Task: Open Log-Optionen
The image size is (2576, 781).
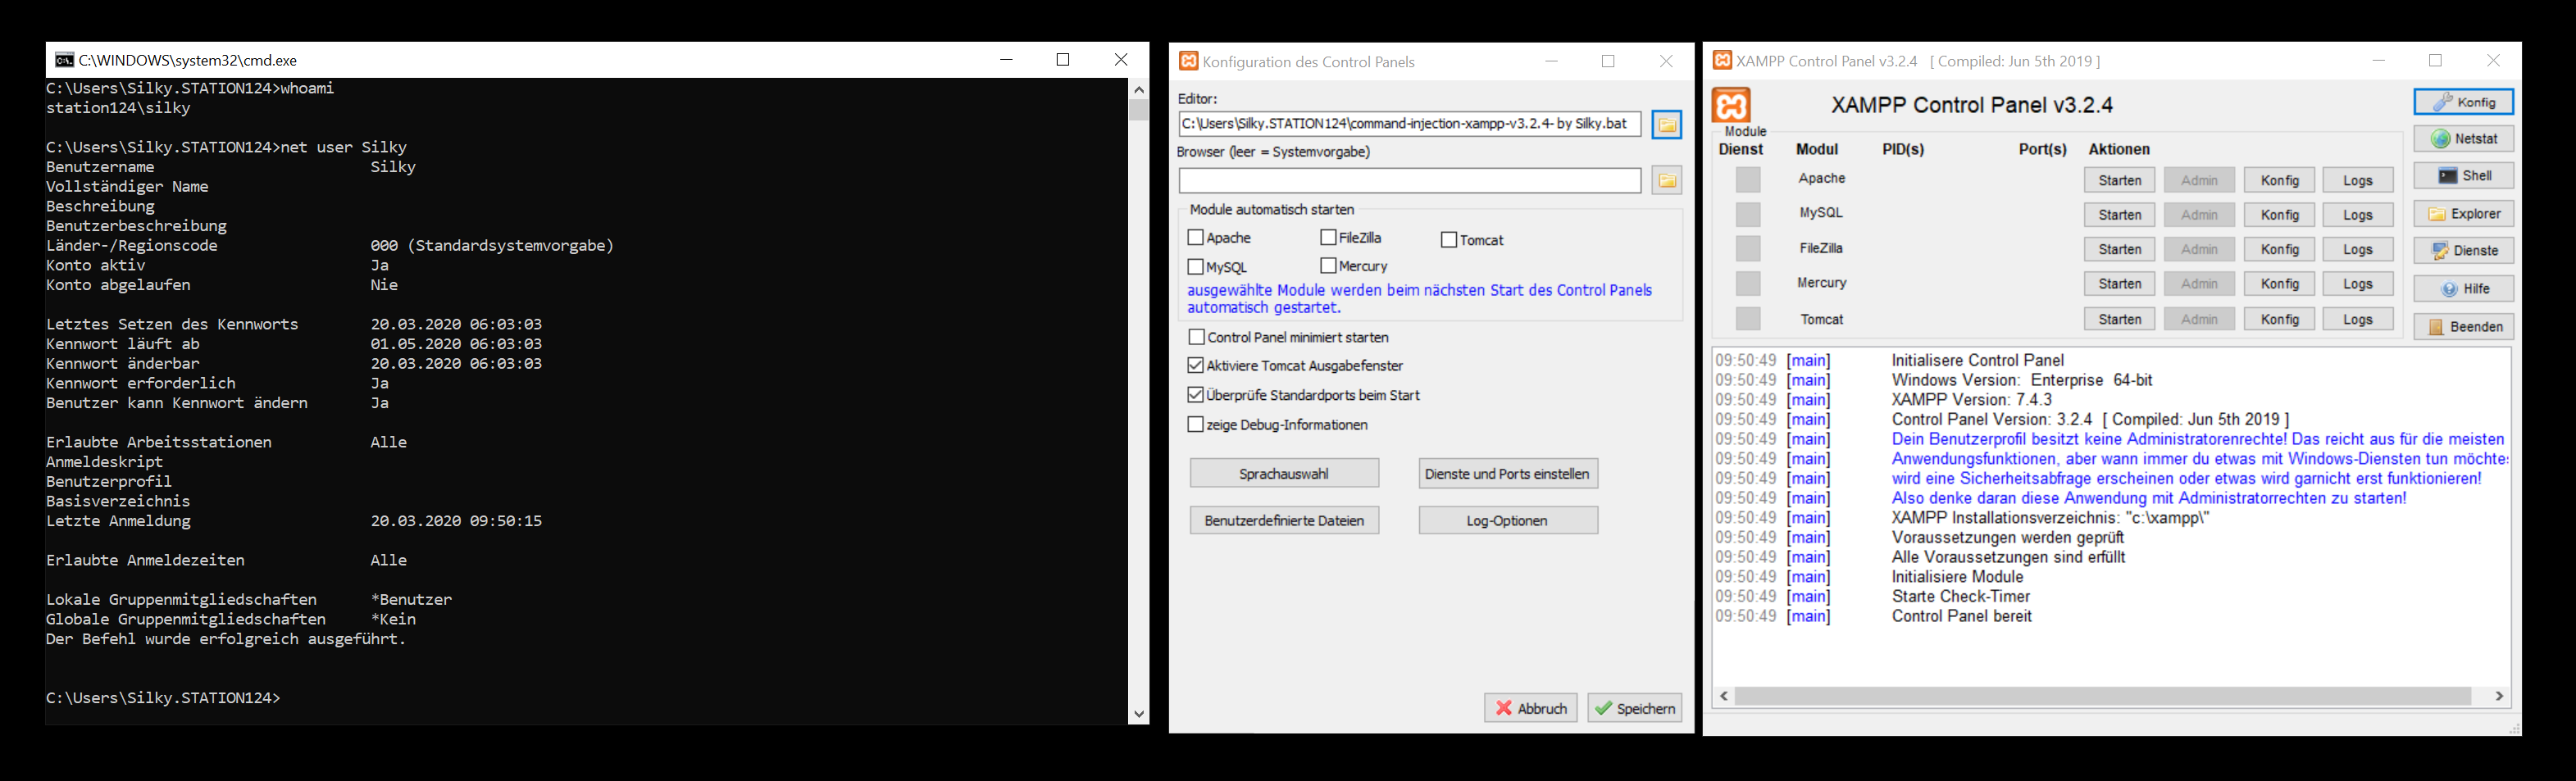Action: (1507, 520)
